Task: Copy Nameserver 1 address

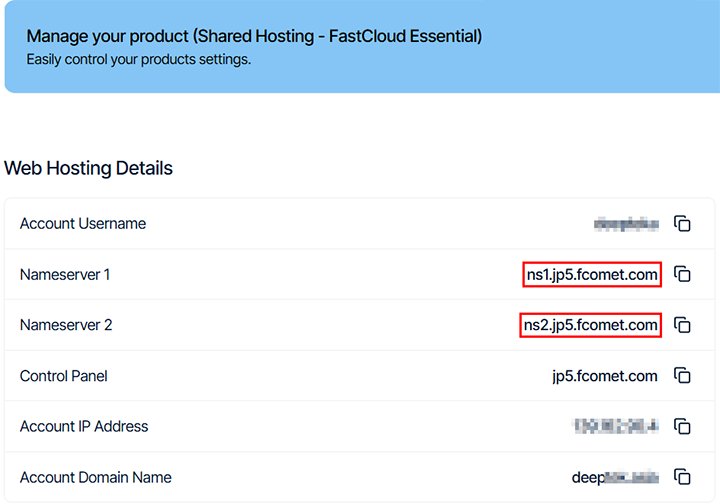Action: [x=682, y=274]
